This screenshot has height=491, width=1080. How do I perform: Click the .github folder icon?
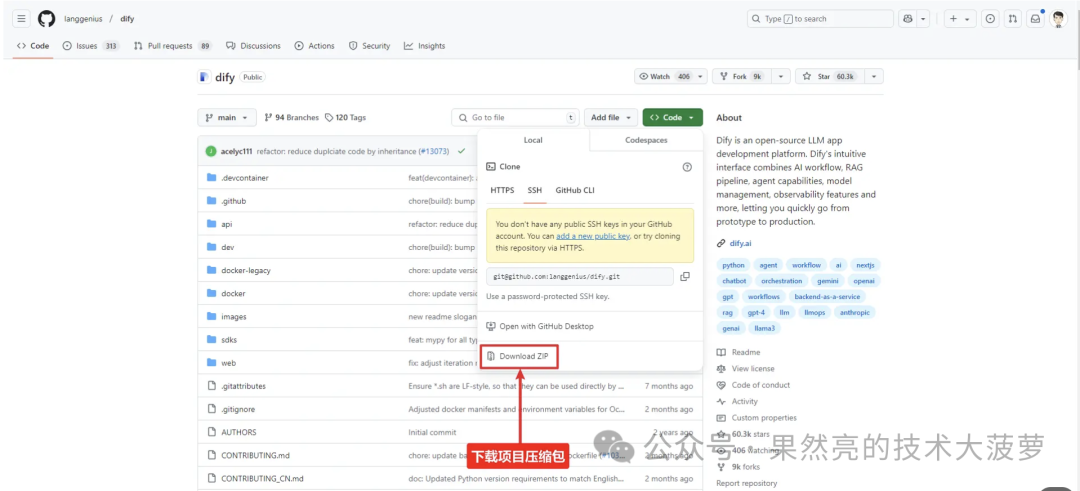tap(211, 201)
